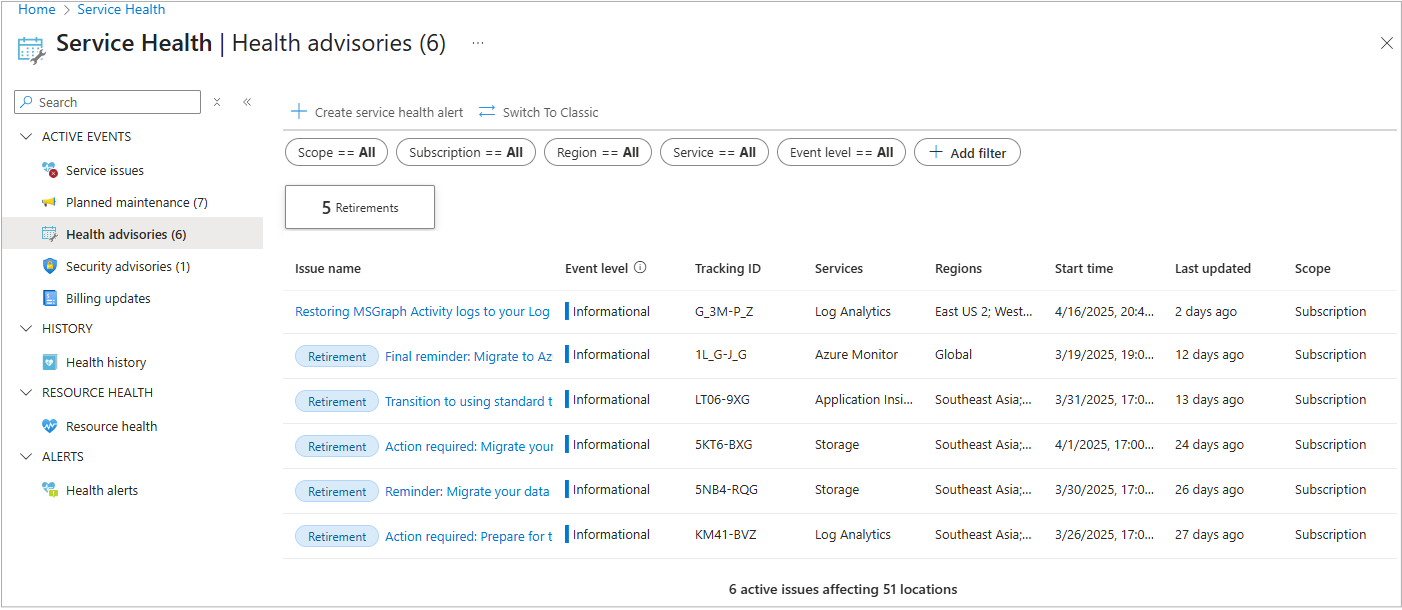The image size is (1402, 610).
Task: Open the Region == All filter
Action: pos(598,152)
